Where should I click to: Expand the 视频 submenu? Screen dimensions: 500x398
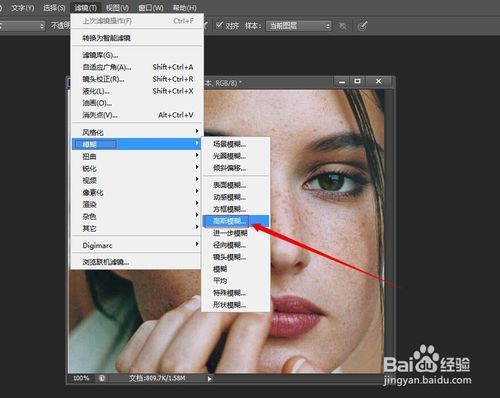(x=136, y=180)
